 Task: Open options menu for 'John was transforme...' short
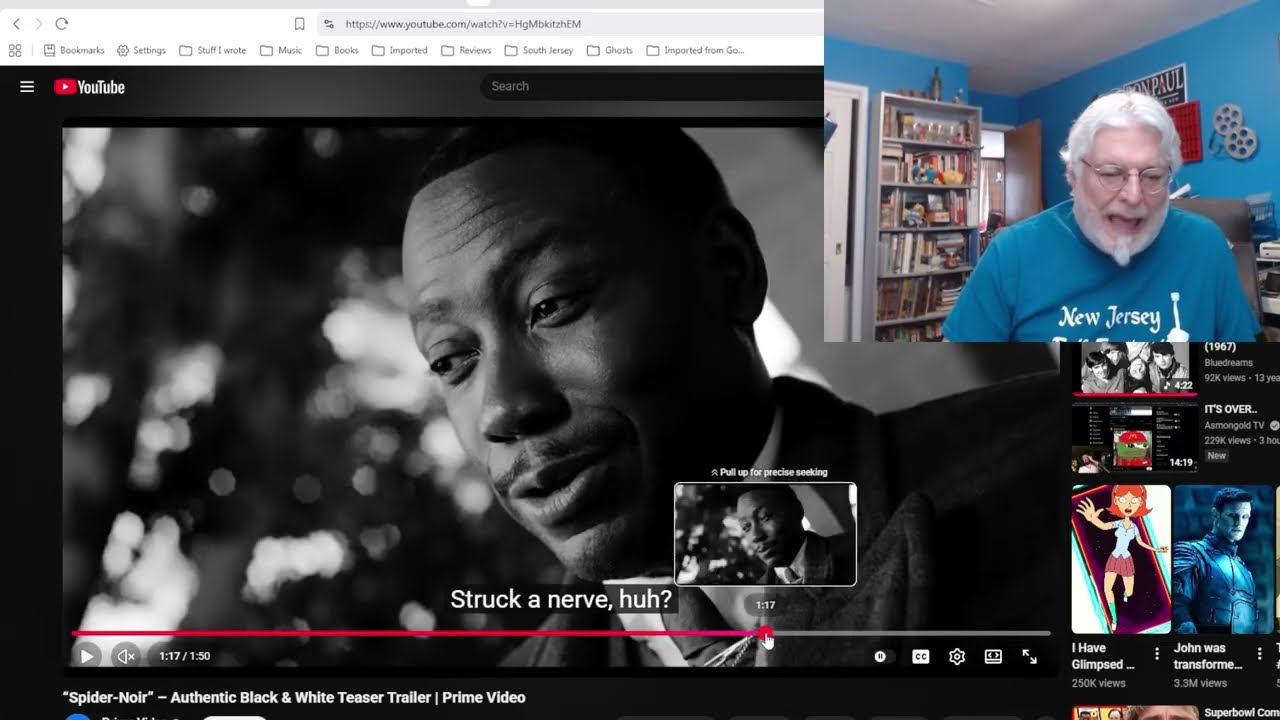tap(1260, 654)
